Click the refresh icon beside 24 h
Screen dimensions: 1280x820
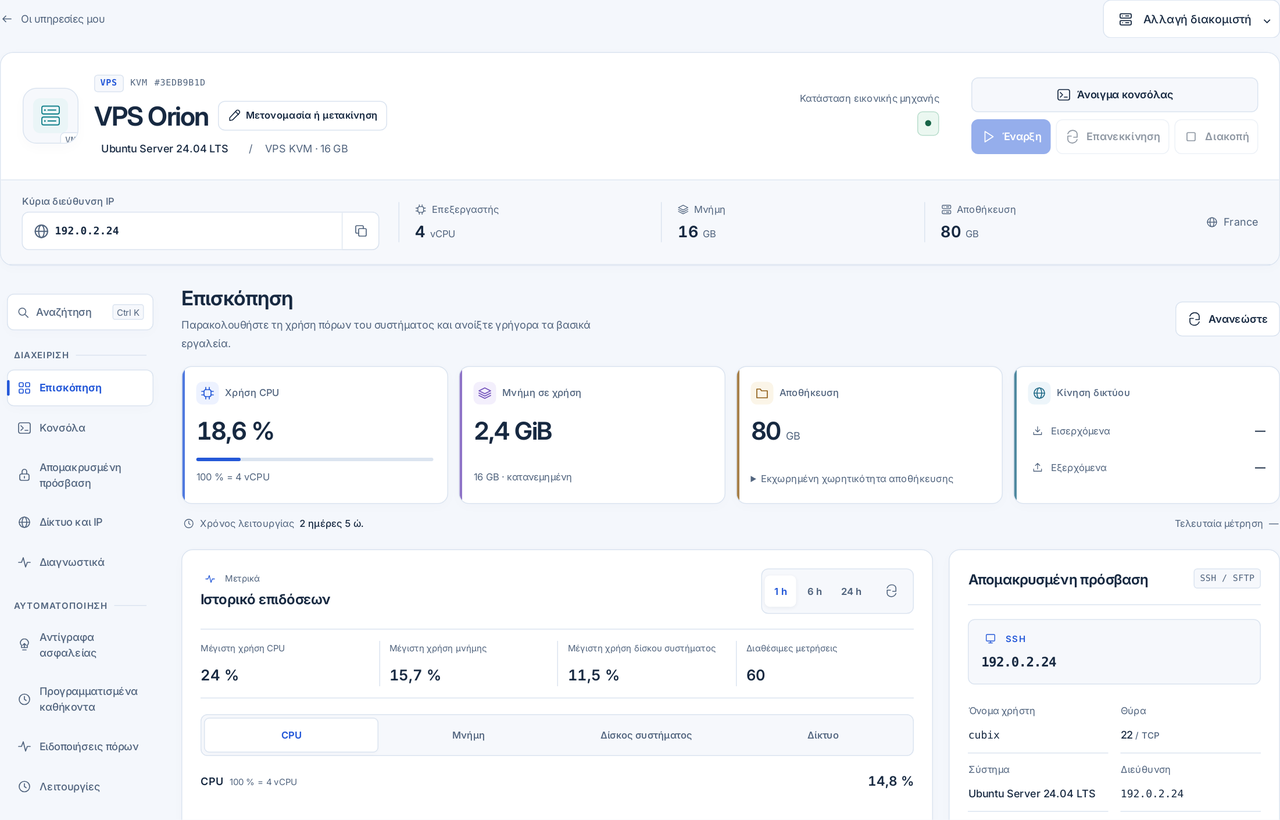coord(891,591)
